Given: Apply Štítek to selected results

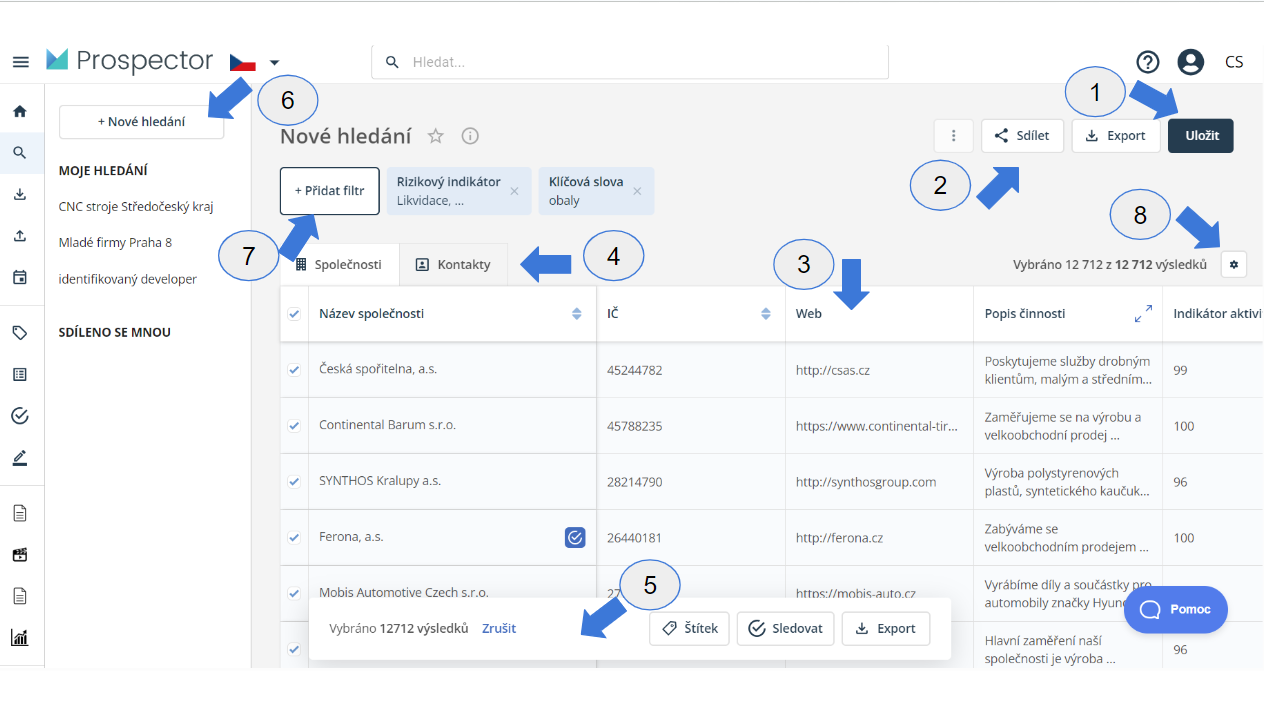Looking at the screenshot, I should coord(690,629).
